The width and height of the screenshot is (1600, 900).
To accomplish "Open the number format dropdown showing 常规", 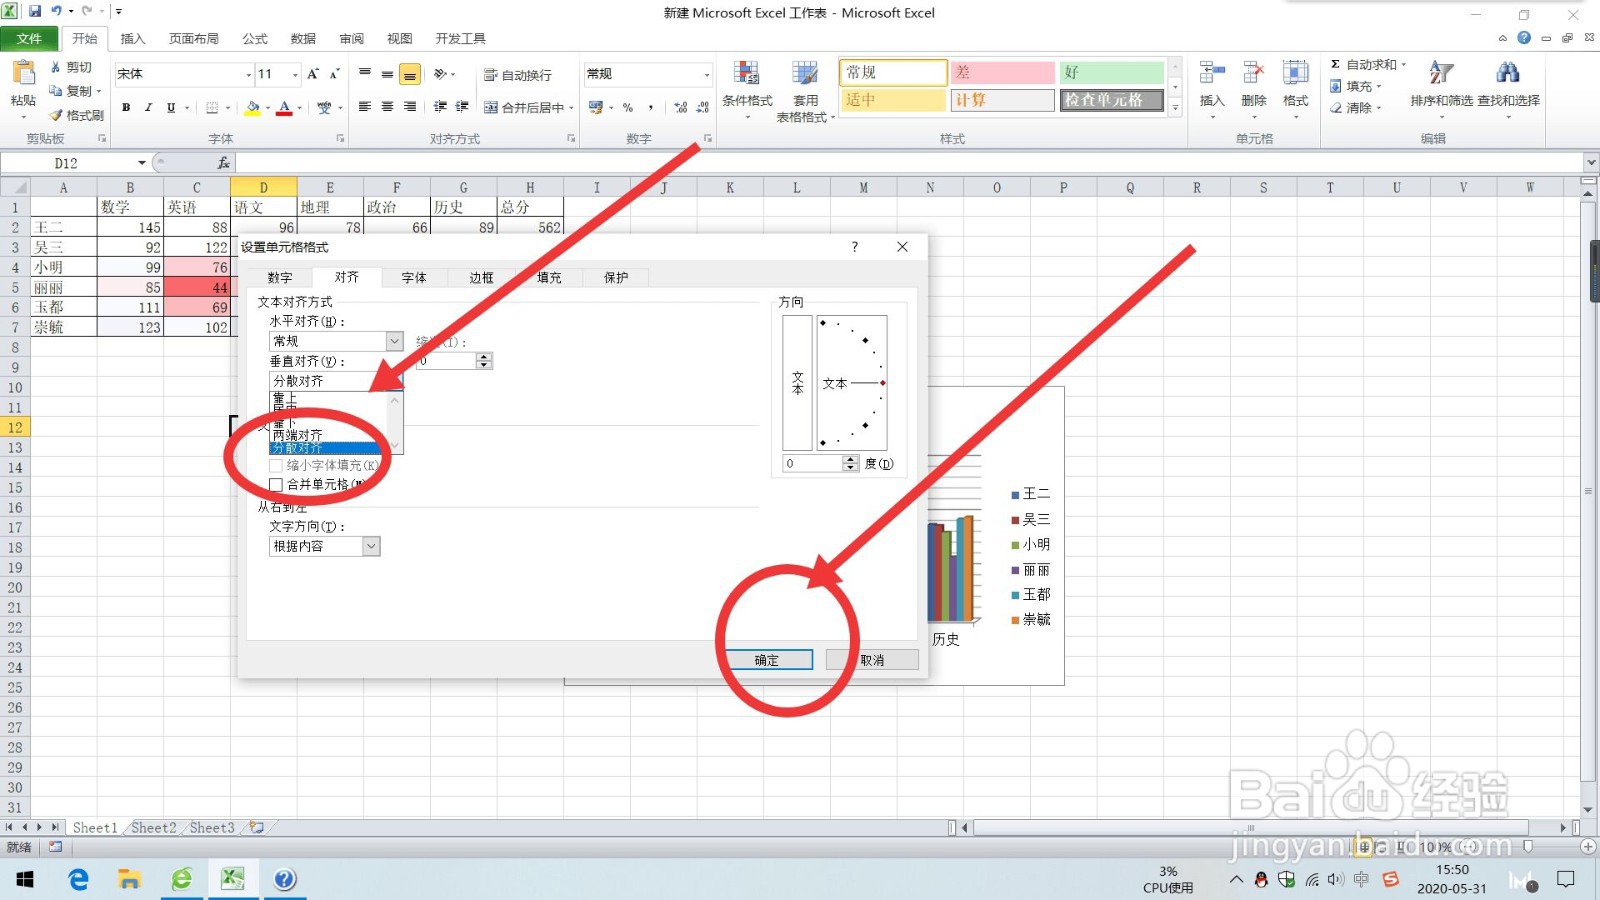I will [x=706, y=75].
